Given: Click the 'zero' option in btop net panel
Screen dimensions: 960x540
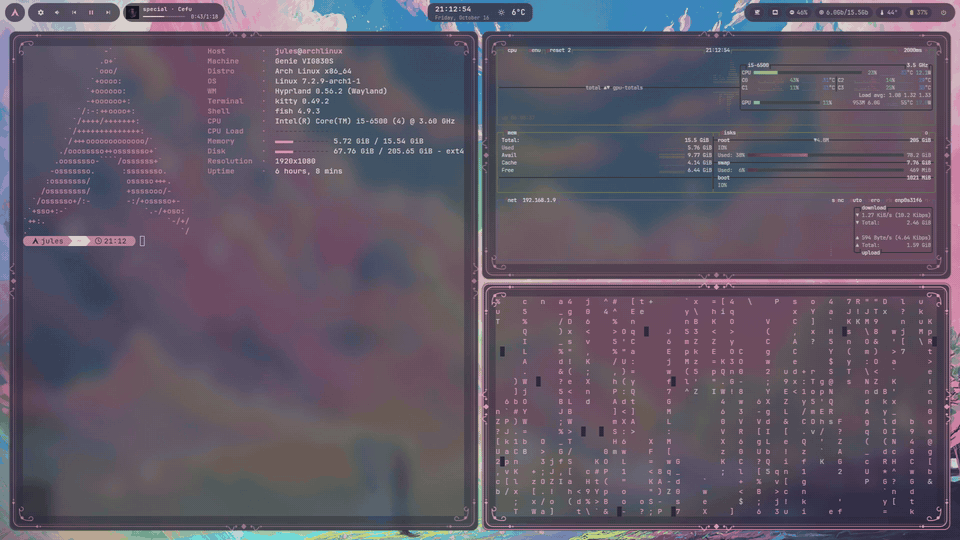Looking at the screenshot, I should [874, 200].
